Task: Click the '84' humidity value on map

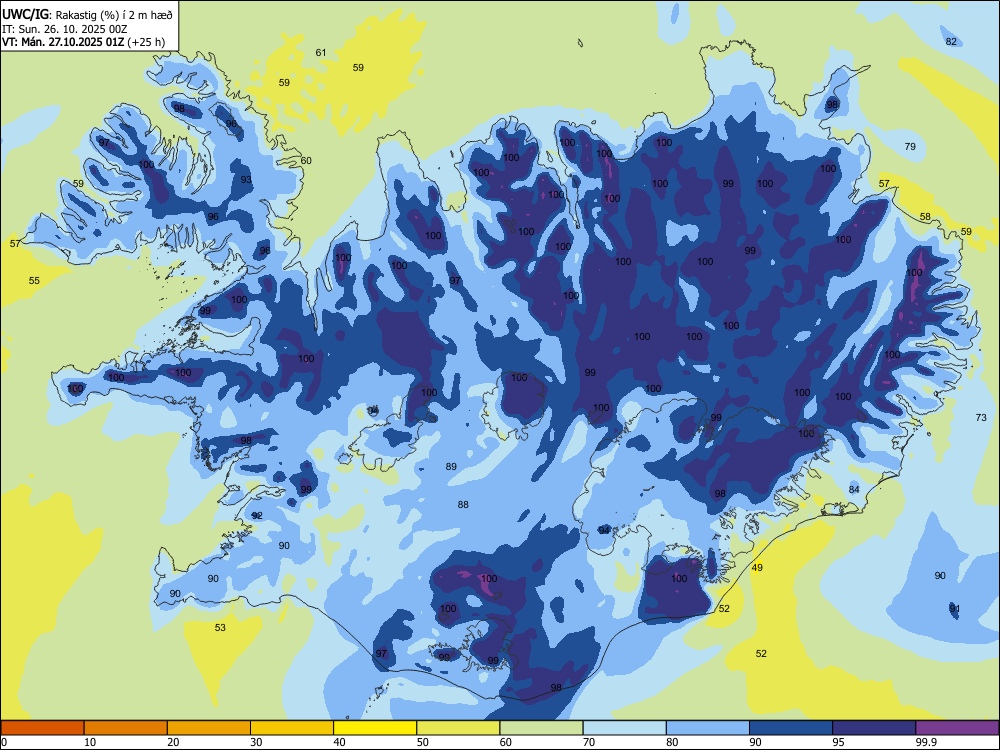Action: (x=854, y=489)
